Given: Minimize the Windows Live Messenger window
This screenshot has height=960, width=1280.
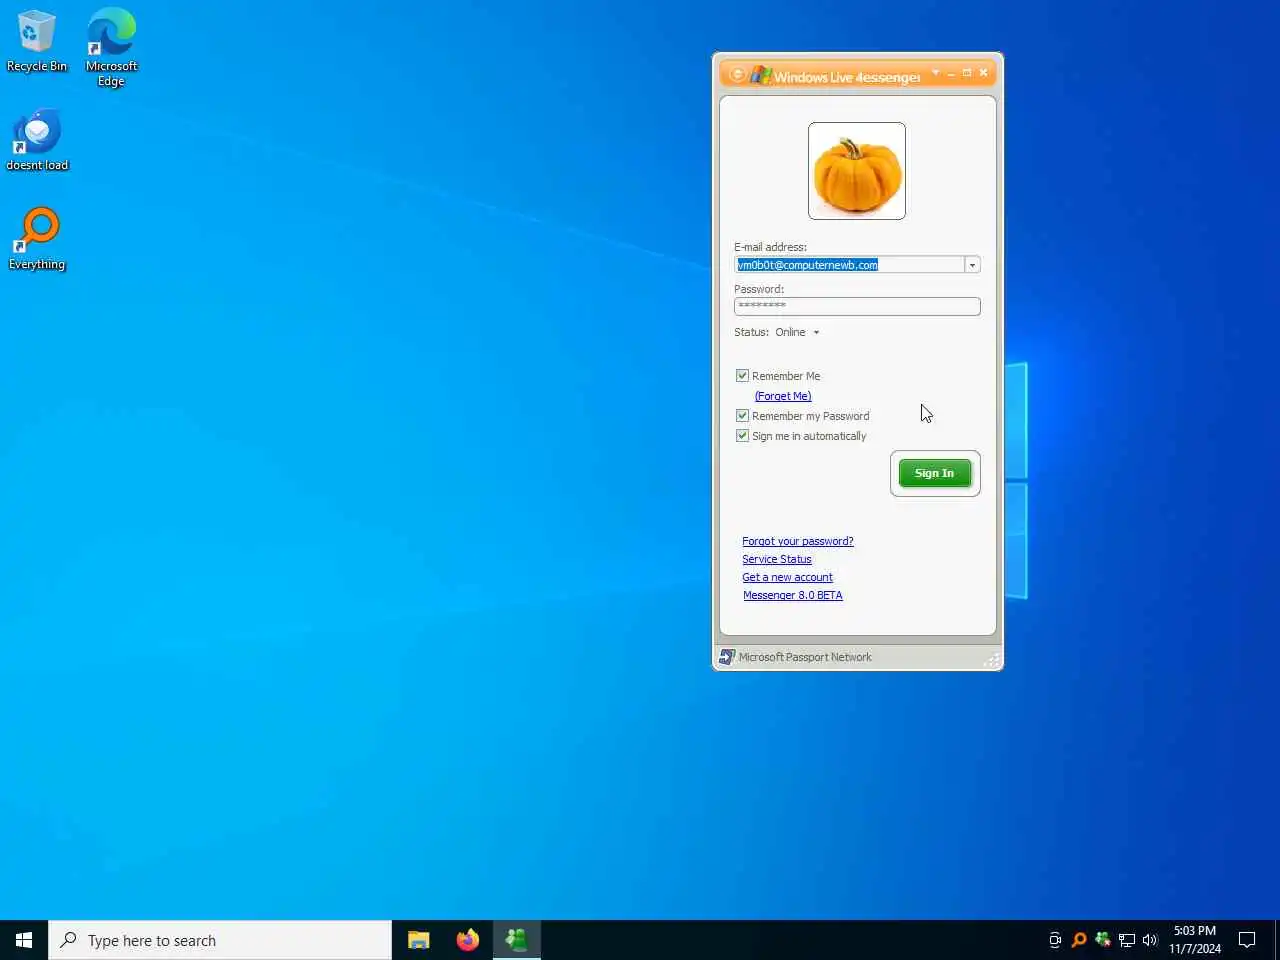Looking at the screenshot, I should [951, 73].
